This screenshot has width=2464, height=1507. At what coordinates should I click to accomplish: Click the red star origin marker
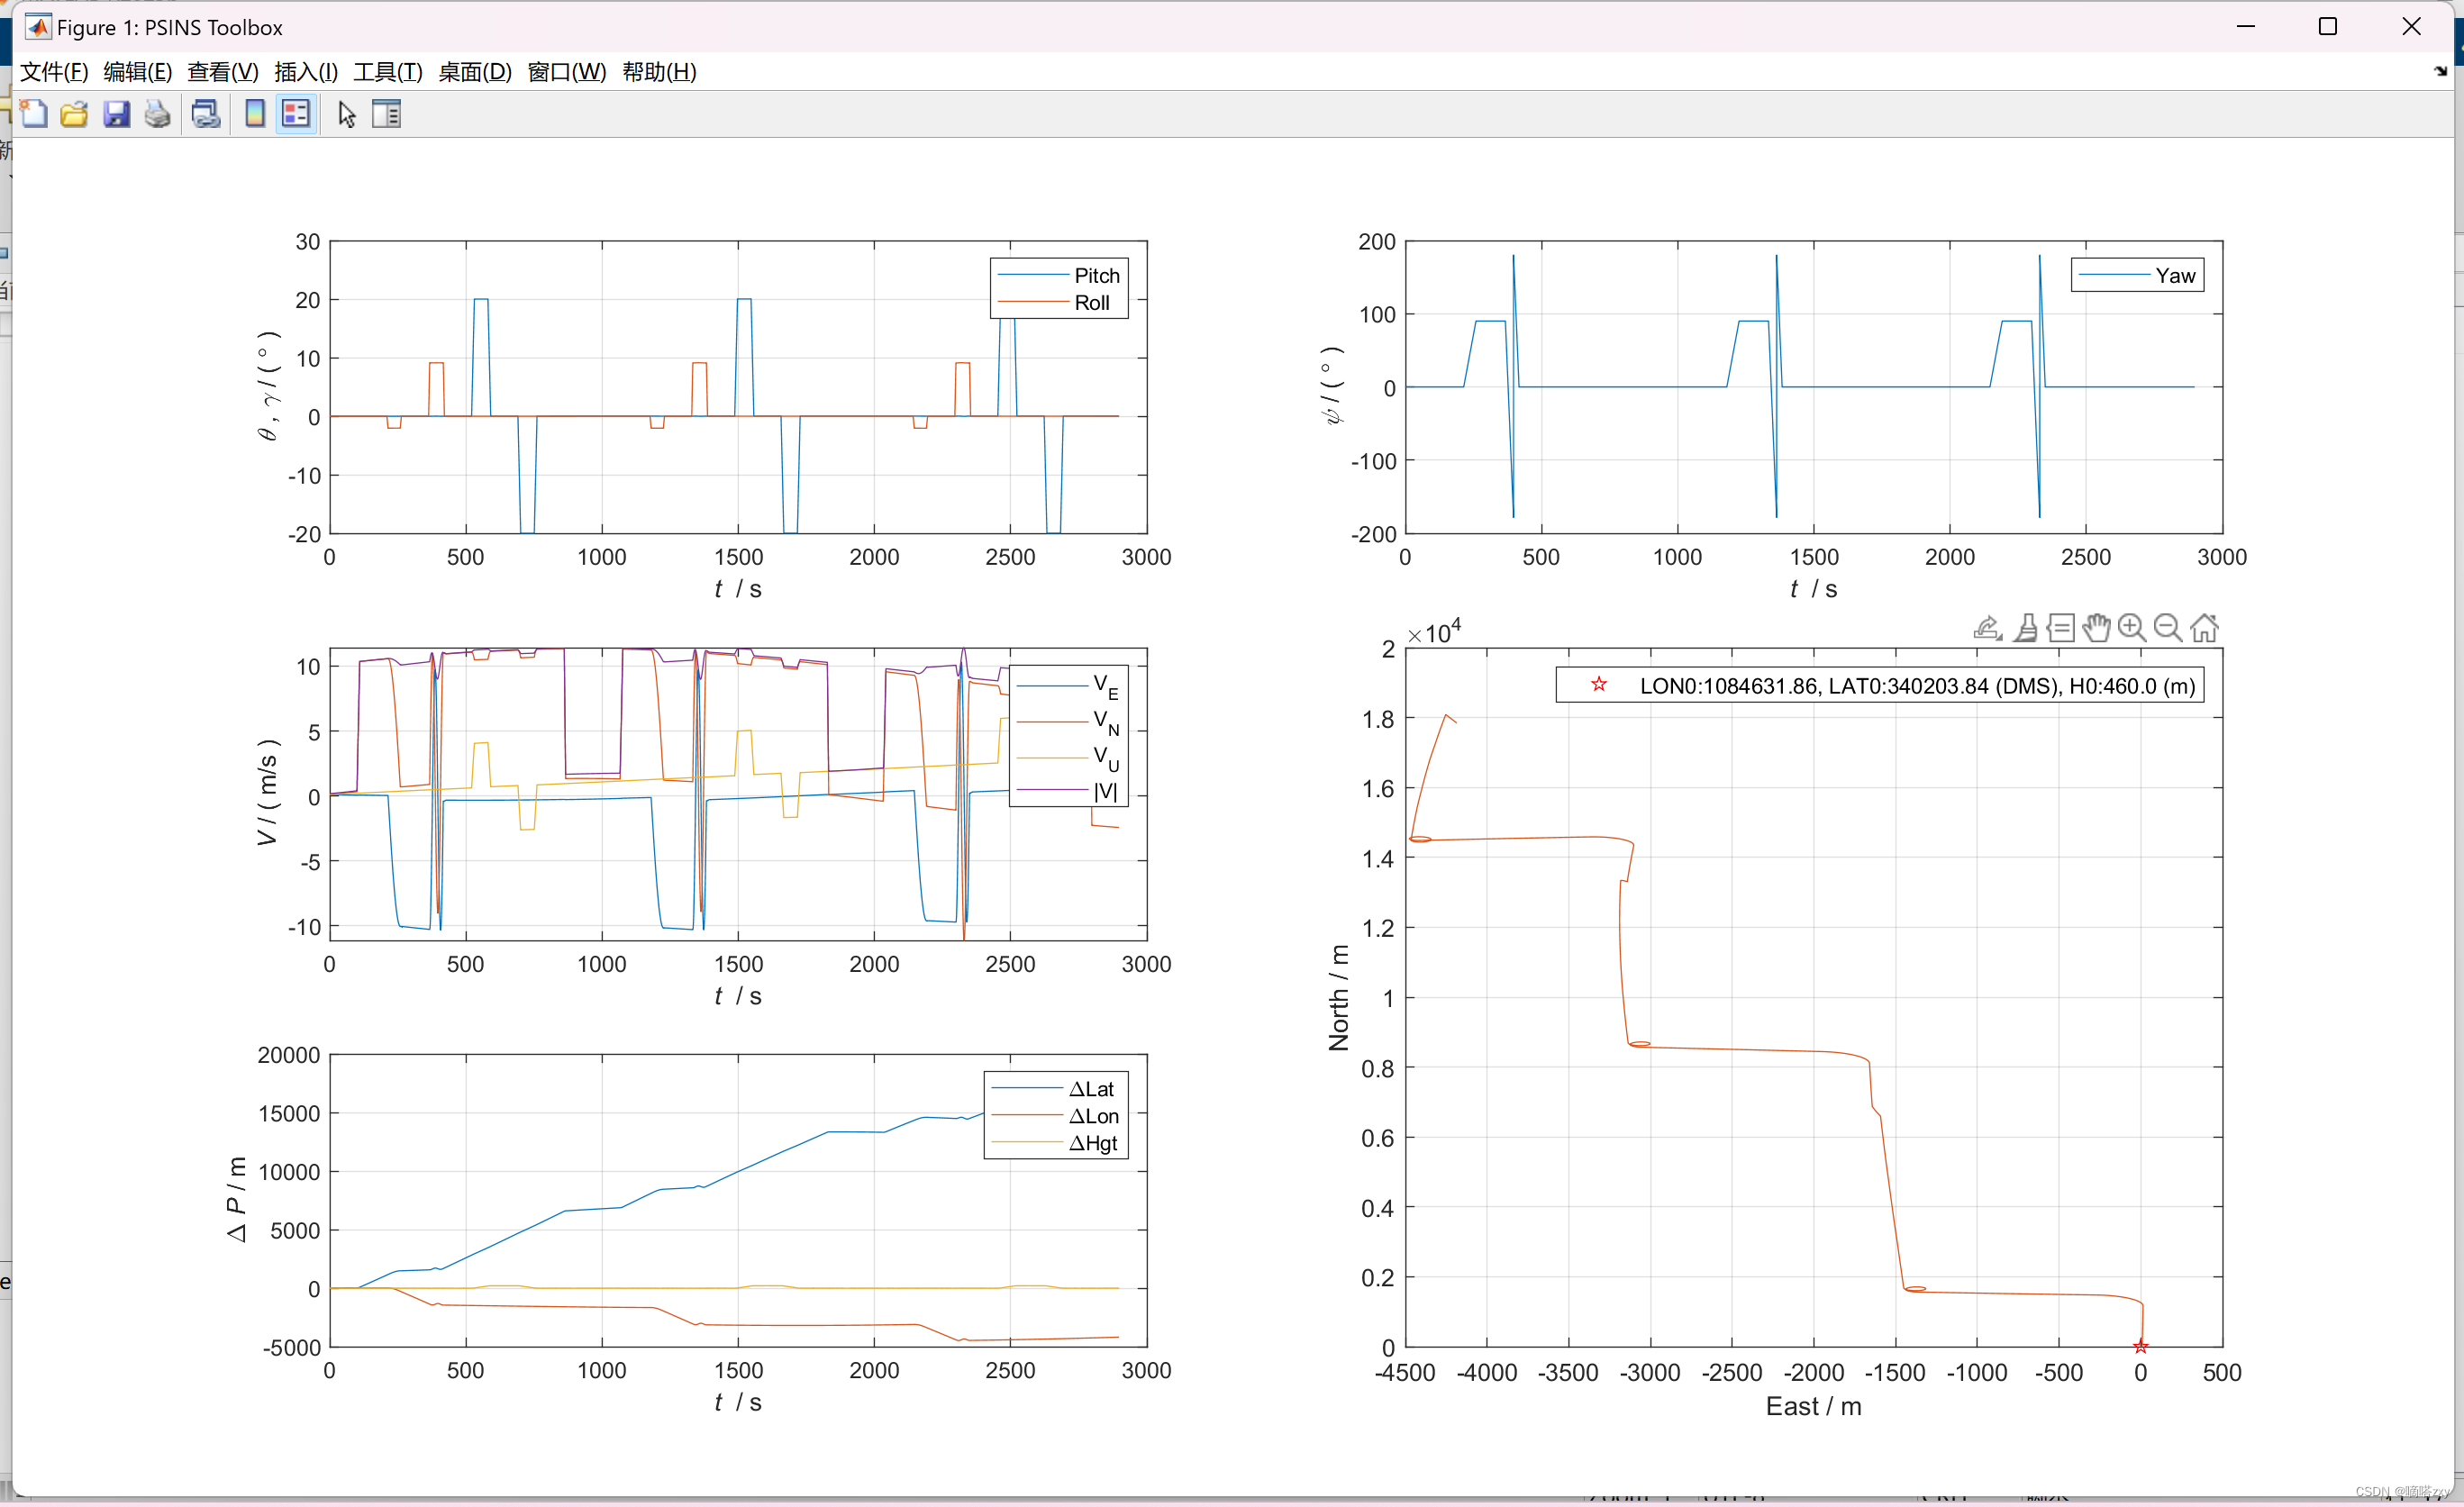(x=2140, y=1346)
